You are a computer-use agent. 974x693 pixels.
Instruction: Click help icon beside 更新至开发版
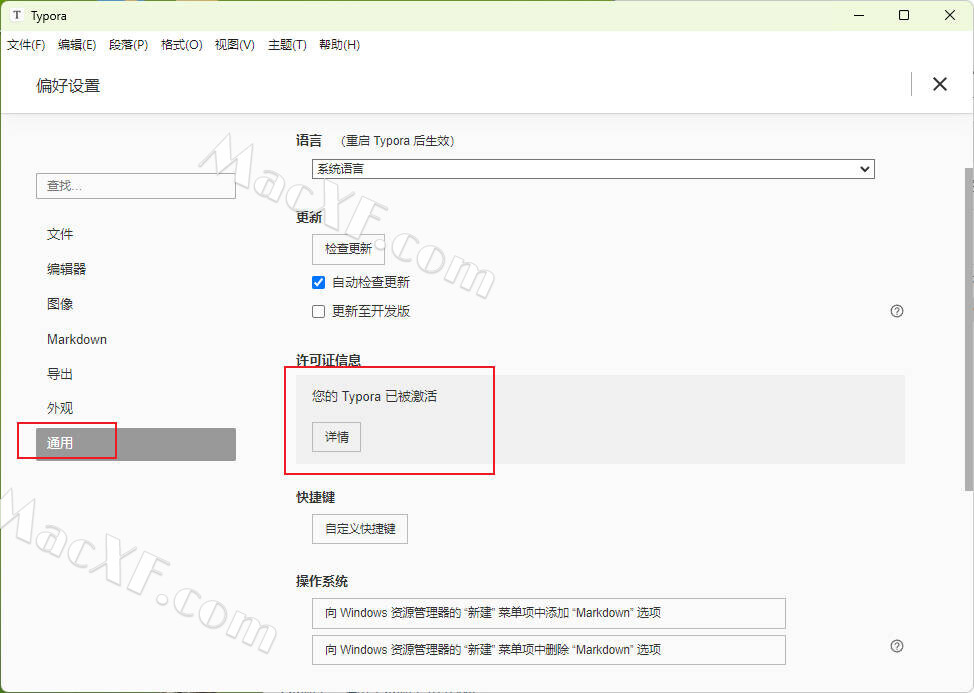[x=897, y=311]
